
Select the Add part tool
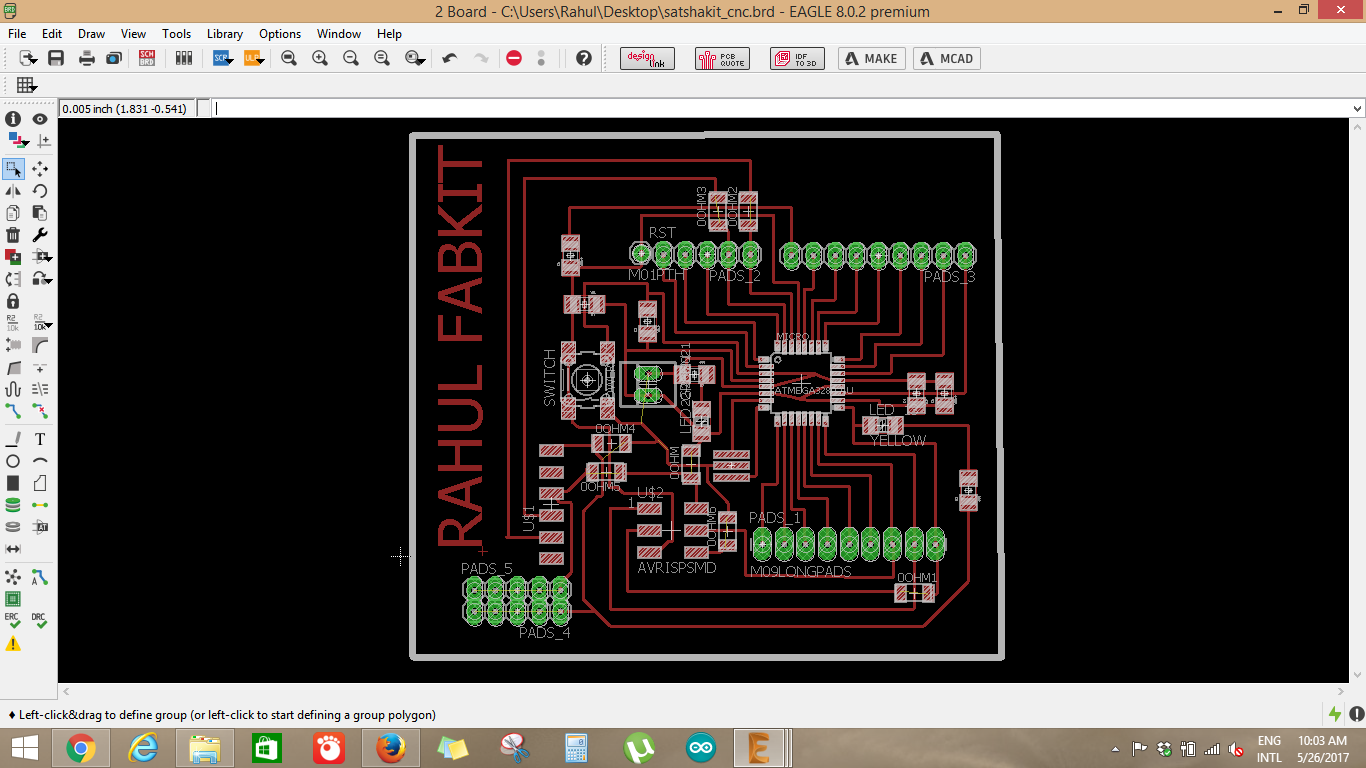pos(13,257)
